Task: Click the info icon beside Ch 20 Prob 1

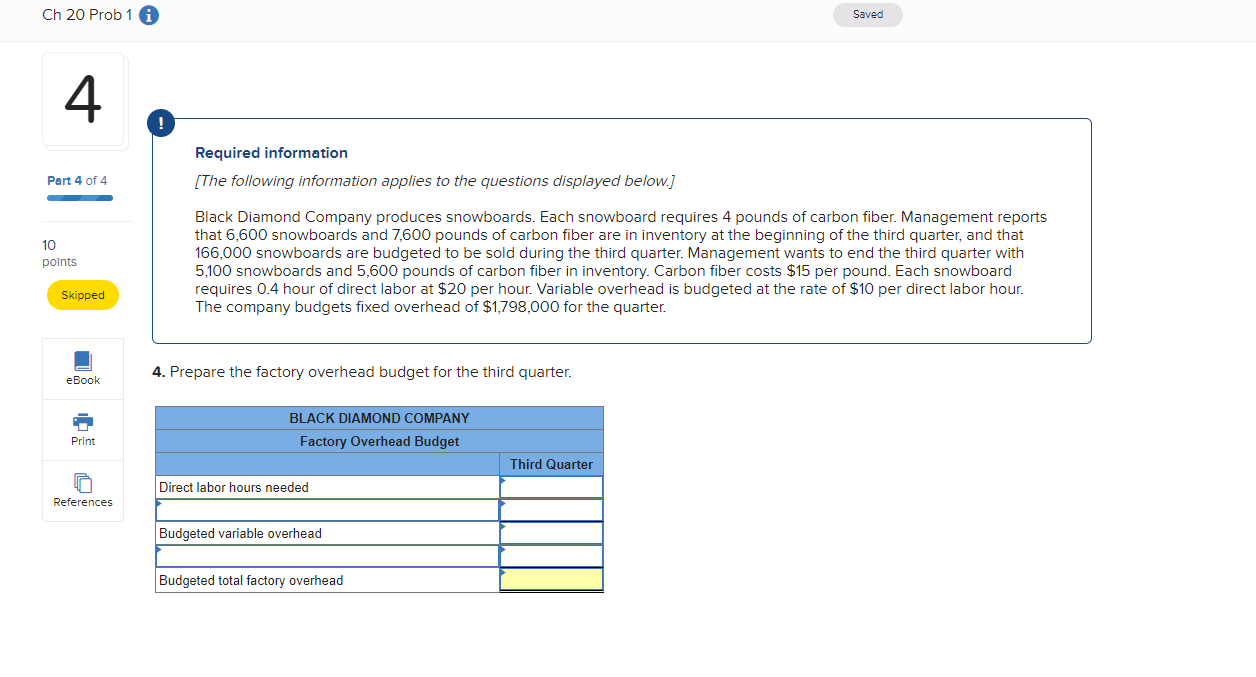Action: click(x=149, y=15)
